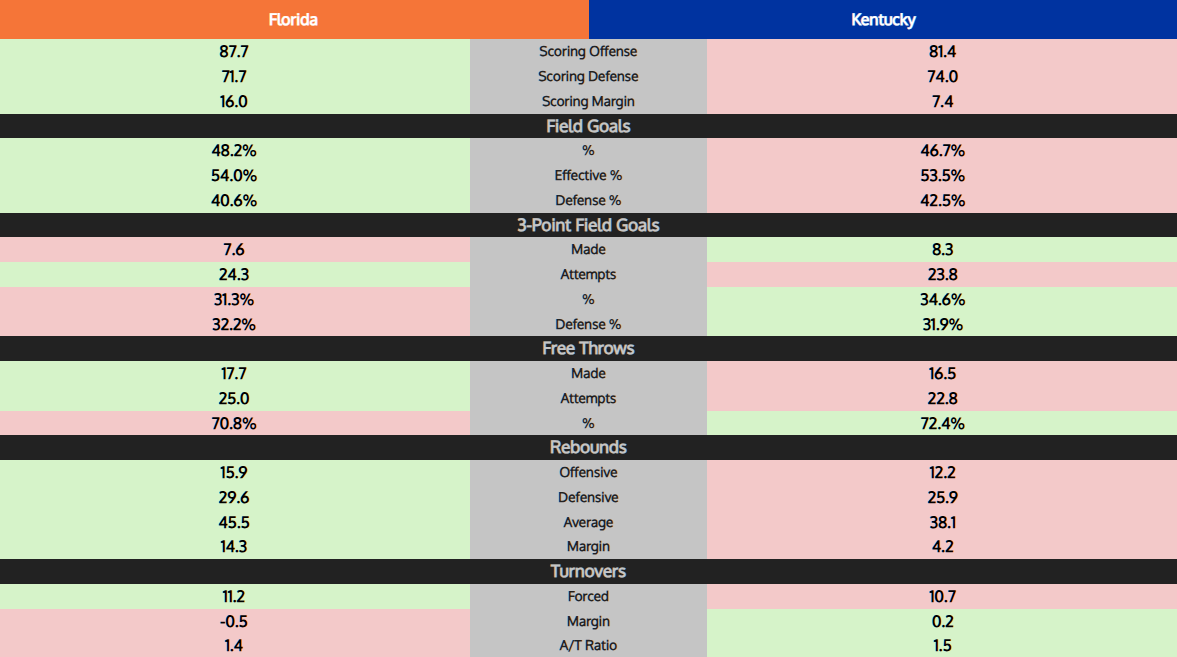Click the Kentucky team header
The image size is (1177, 657).
[x=883, y=19]
